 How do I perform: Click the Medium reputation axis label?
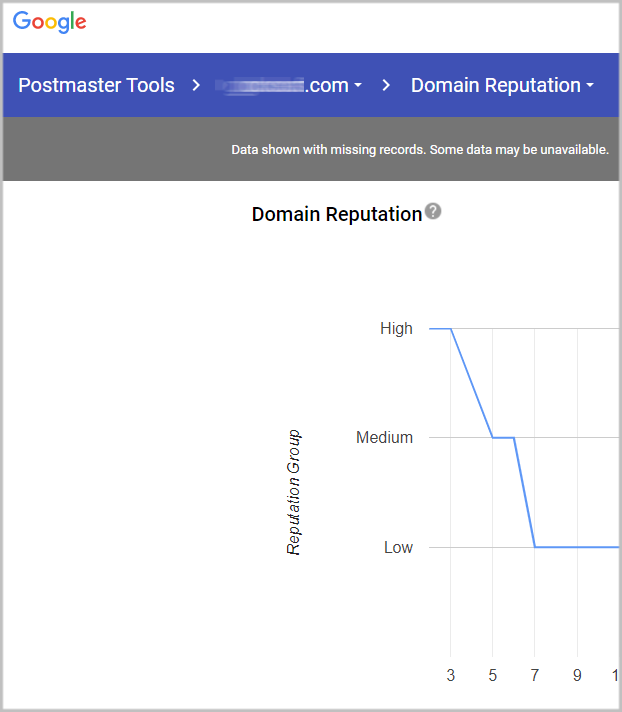click(x=384, y=437)
